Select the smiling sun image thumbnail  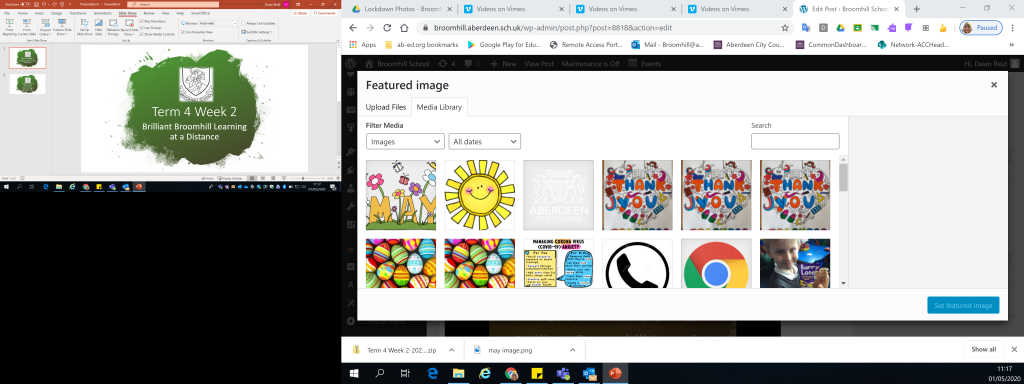(x=479, y=195)
